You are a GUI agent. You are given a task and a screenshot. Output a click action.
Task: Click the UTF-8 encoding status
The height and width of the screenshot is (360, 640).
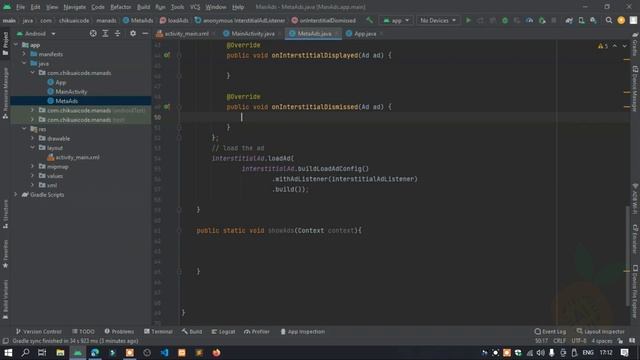coord(579,341)
